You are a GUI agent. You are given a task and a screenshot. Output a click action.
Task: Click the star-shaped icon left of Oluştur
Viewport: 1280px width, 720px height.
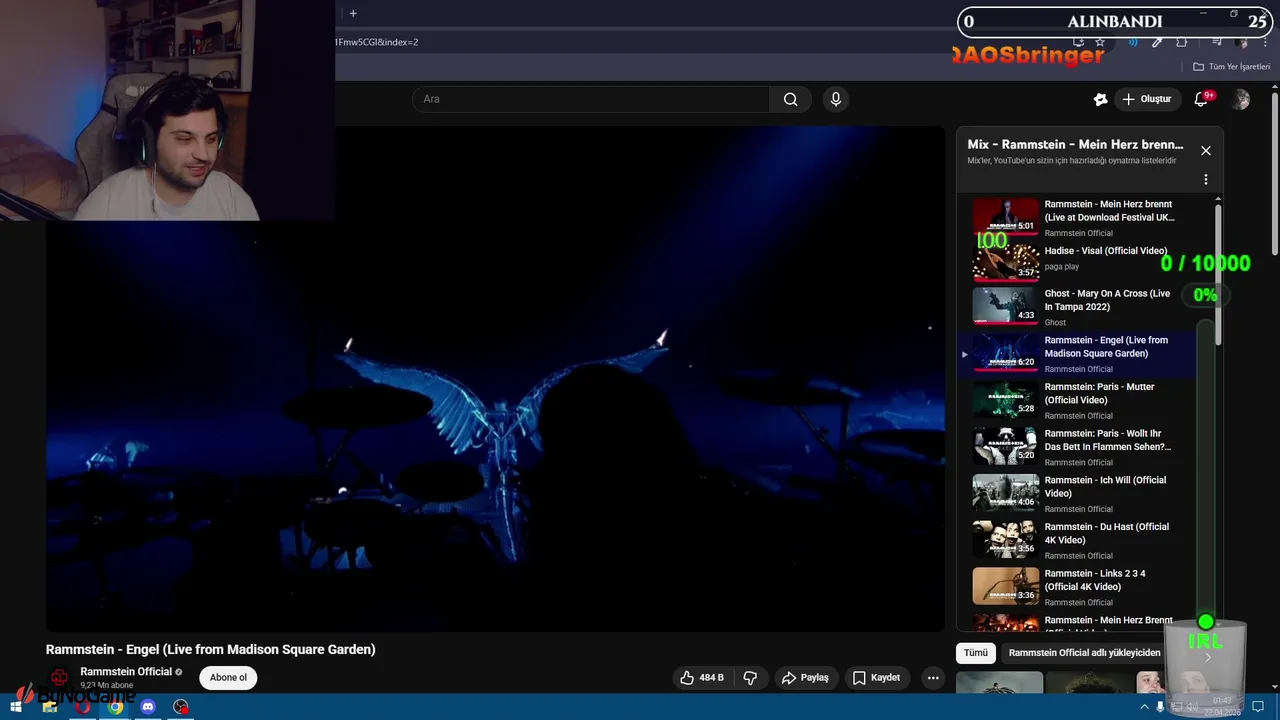(1100, 99)
